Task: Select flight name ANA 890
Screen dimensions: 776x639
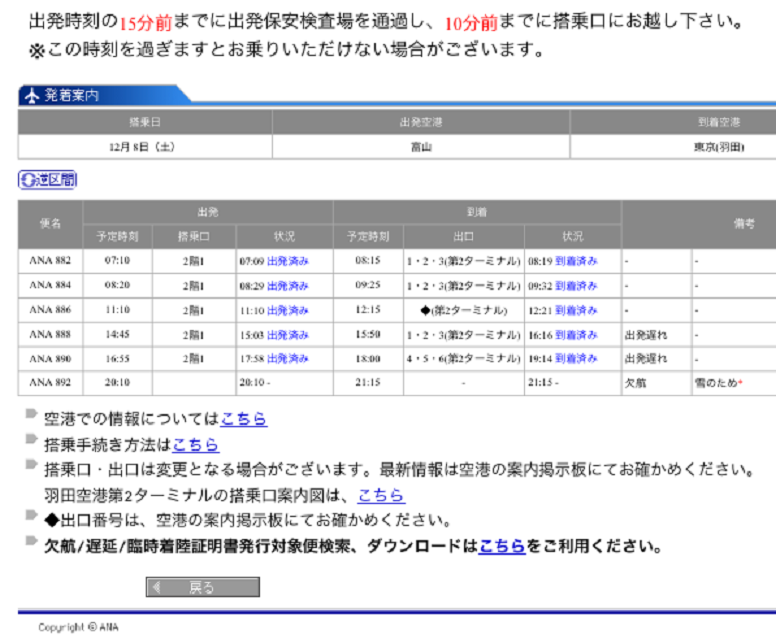Action: (50, 358)
